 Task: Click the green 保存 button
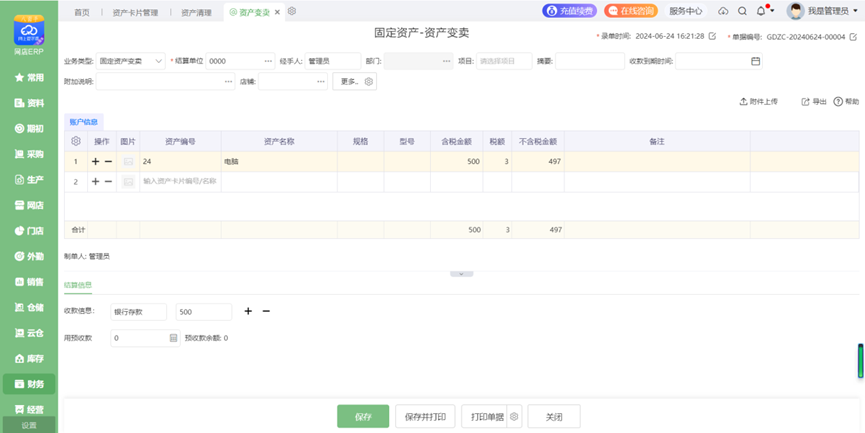coord(363,416)
